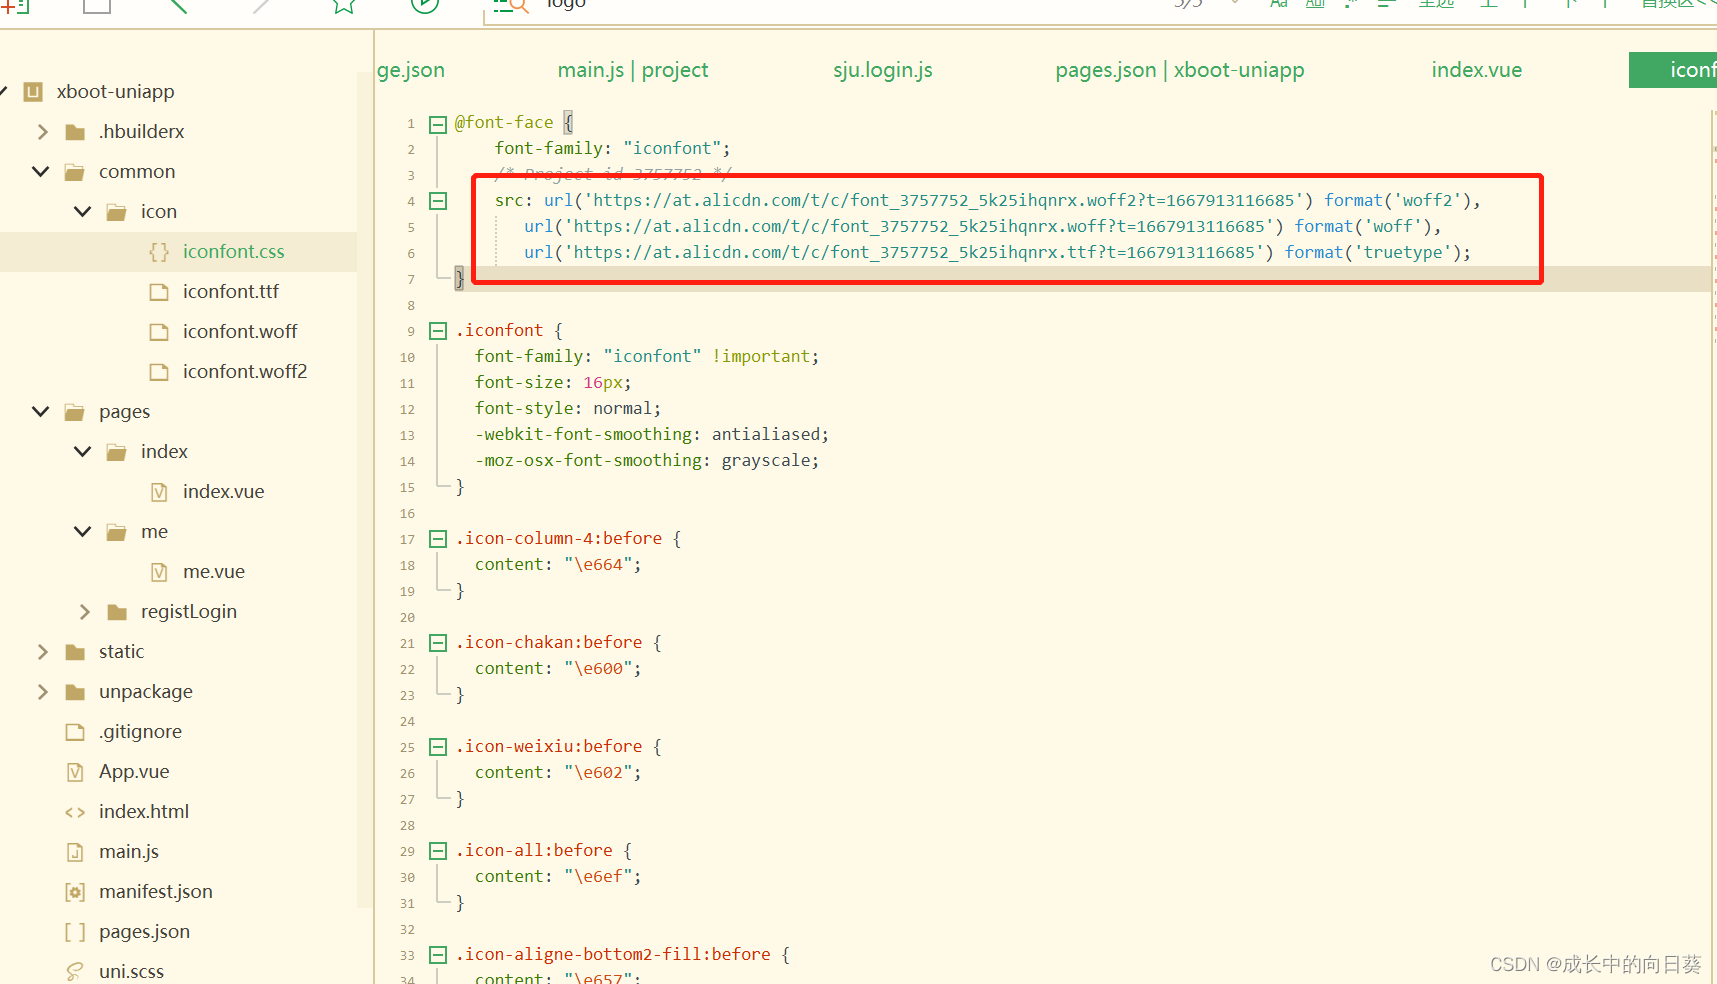Screen dimensions: 1717x984
Task: Switch to the index.vue editor tab
Action: click(1476, 70)
